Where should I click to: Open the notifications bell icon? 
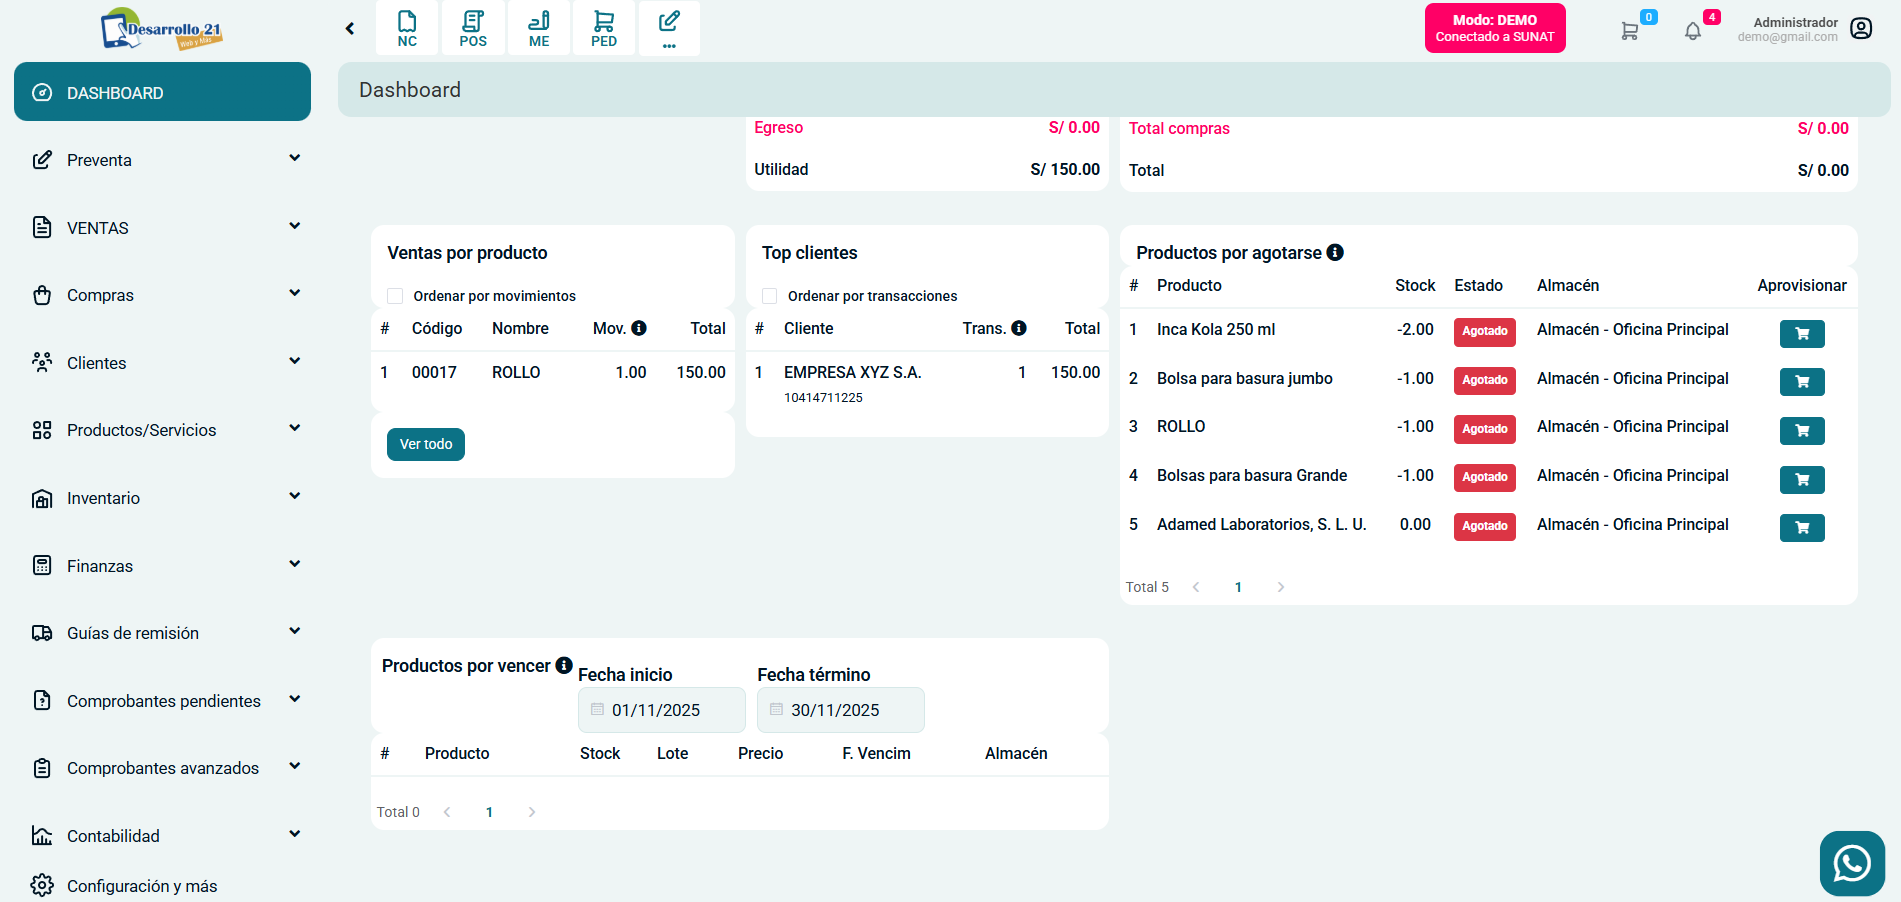coord(1692,31)
